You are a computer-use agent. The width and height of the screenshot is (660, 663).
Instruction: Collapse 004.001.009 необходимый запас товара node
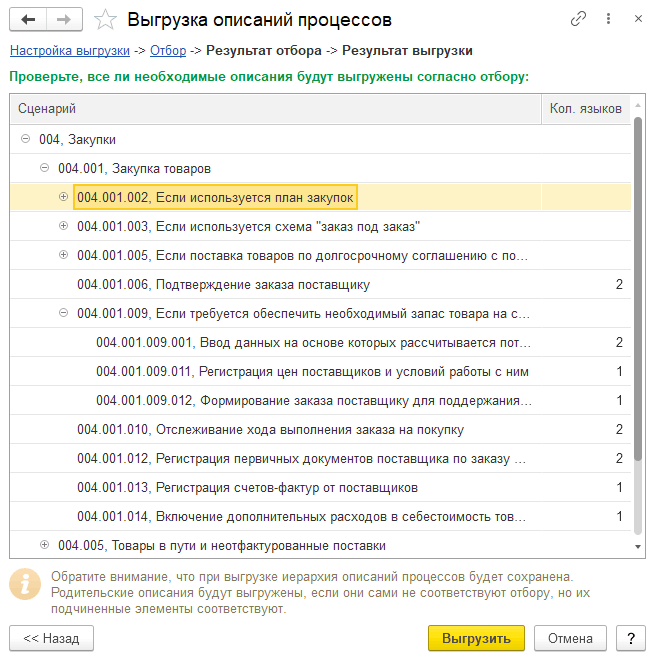63,313
